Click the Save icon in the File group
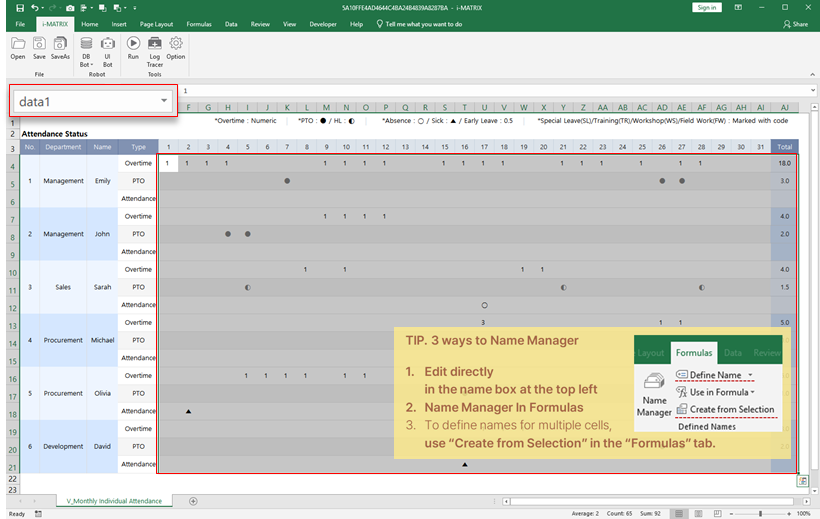 [x=39, y=47]
